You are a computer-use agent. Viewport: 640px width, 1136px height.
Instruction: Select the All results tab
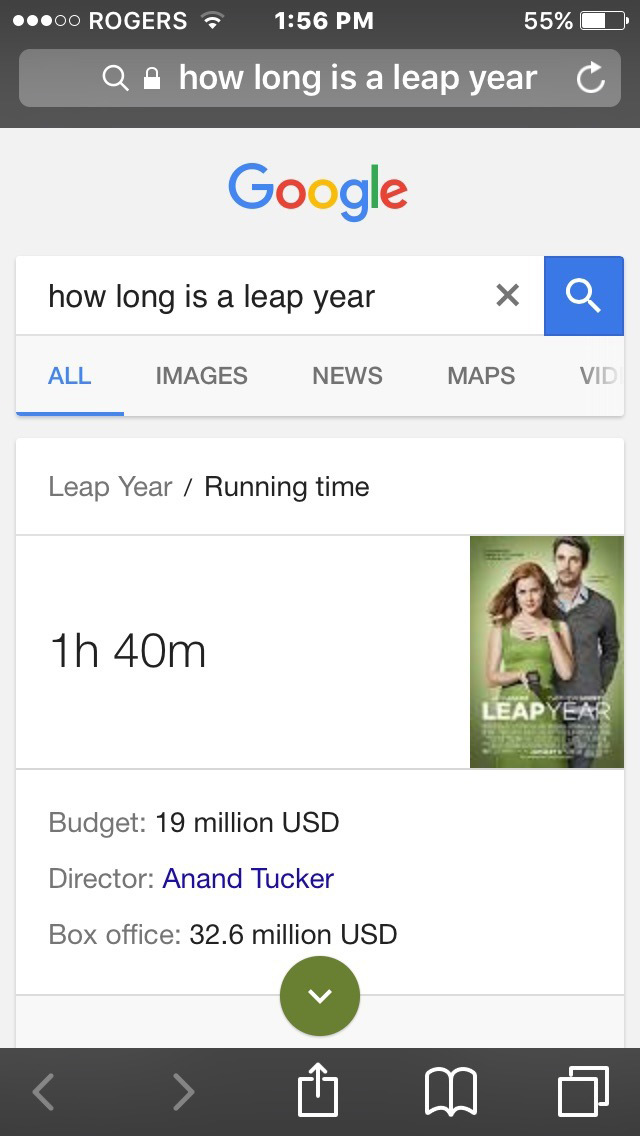69,376
